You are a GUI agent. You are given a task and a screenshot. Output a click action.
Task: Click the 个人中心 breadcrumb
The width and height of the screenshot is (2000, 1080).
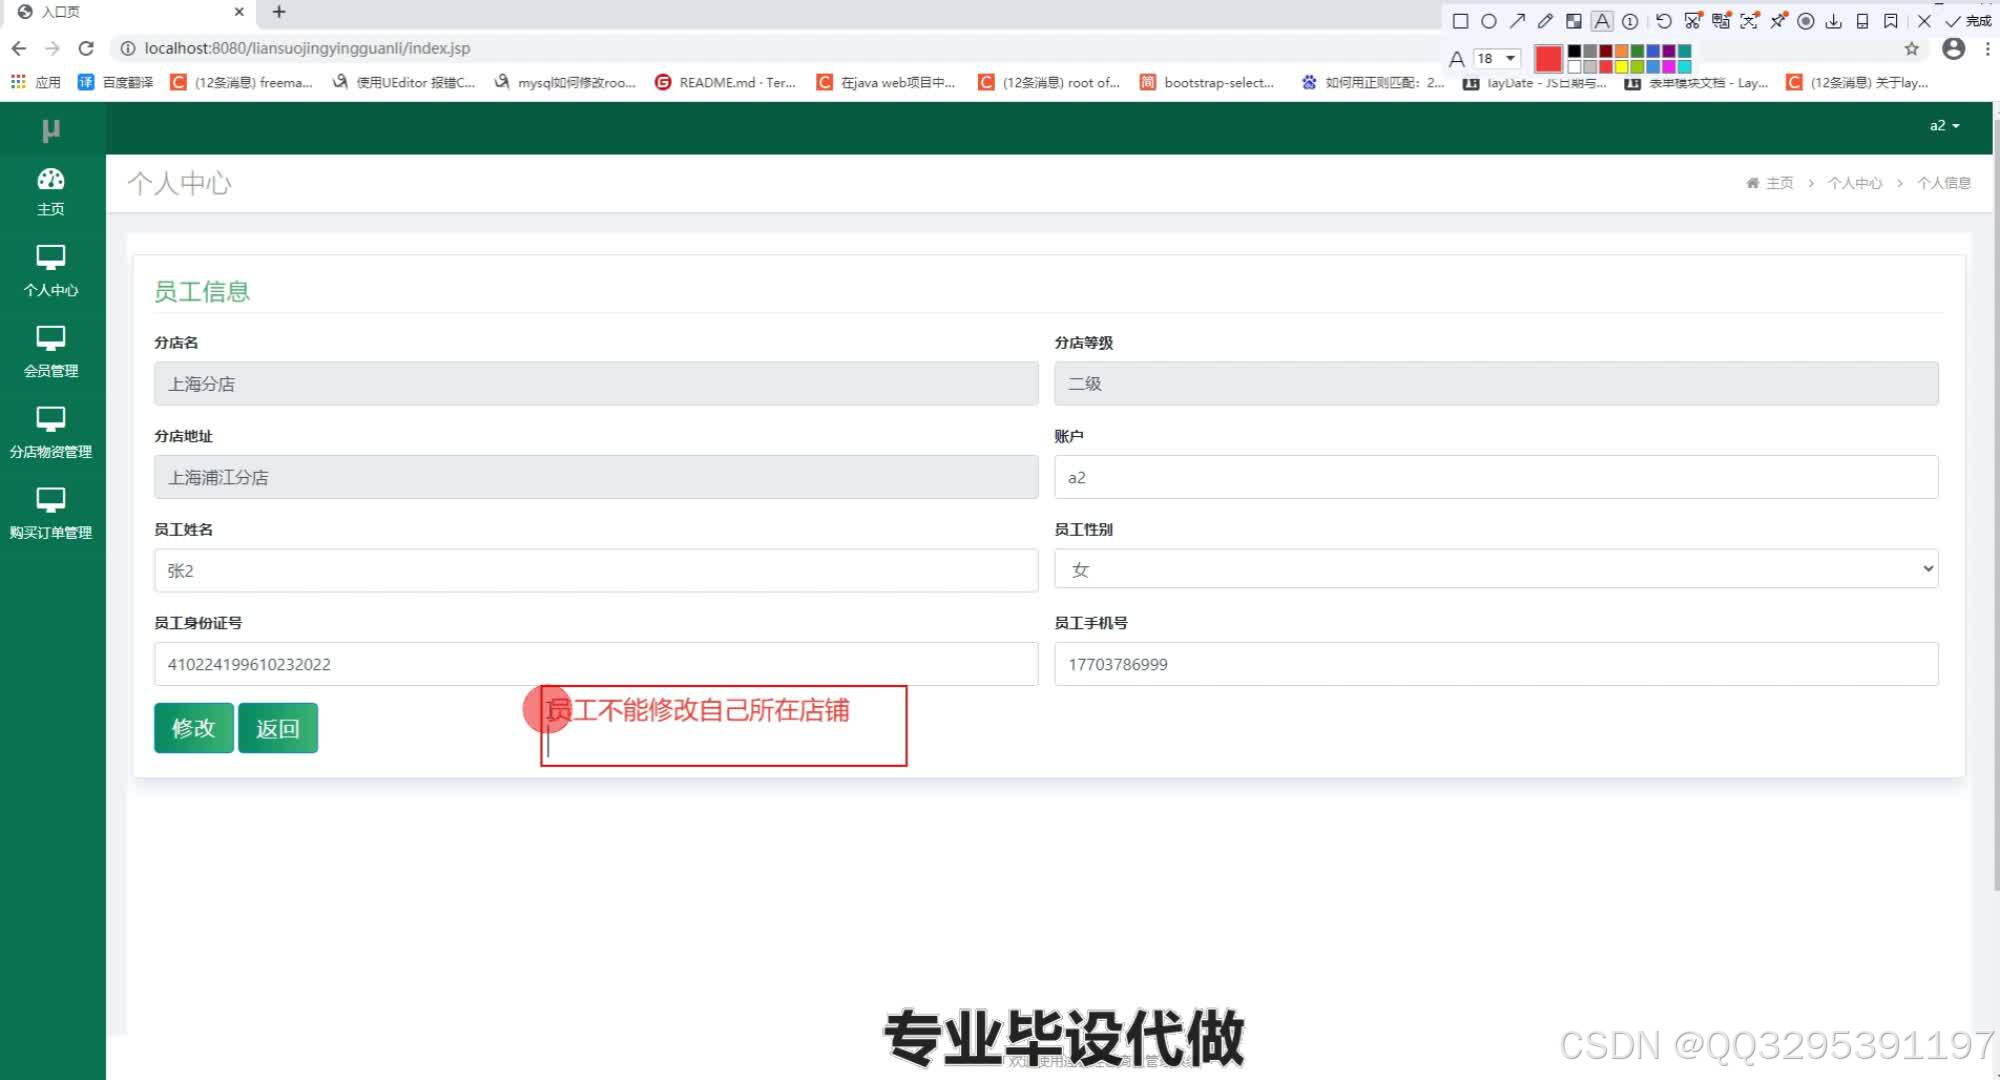tap(1855, 183)
